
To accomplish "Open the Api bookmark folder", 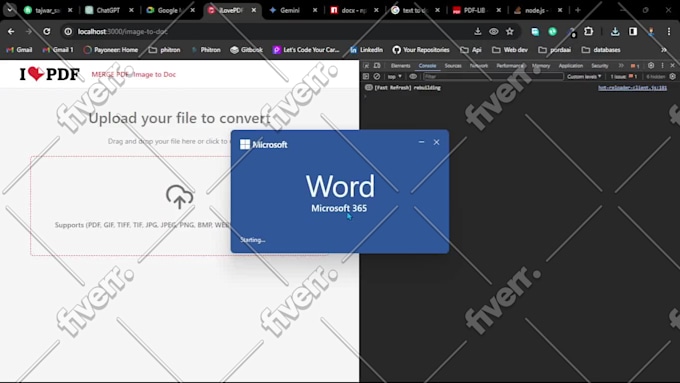I will (x=471, y=50).
